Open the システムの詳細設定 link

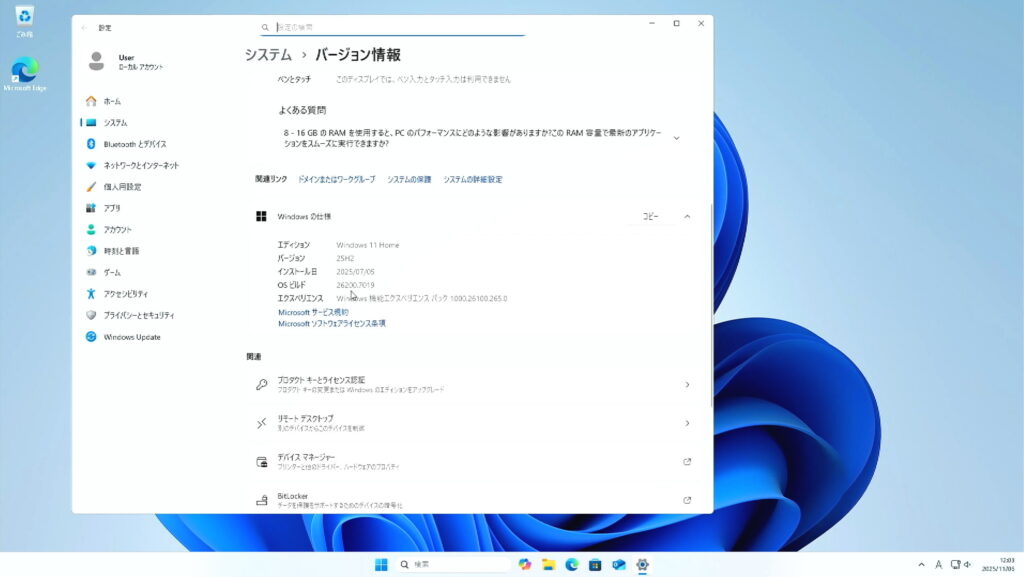coord(473,180)
